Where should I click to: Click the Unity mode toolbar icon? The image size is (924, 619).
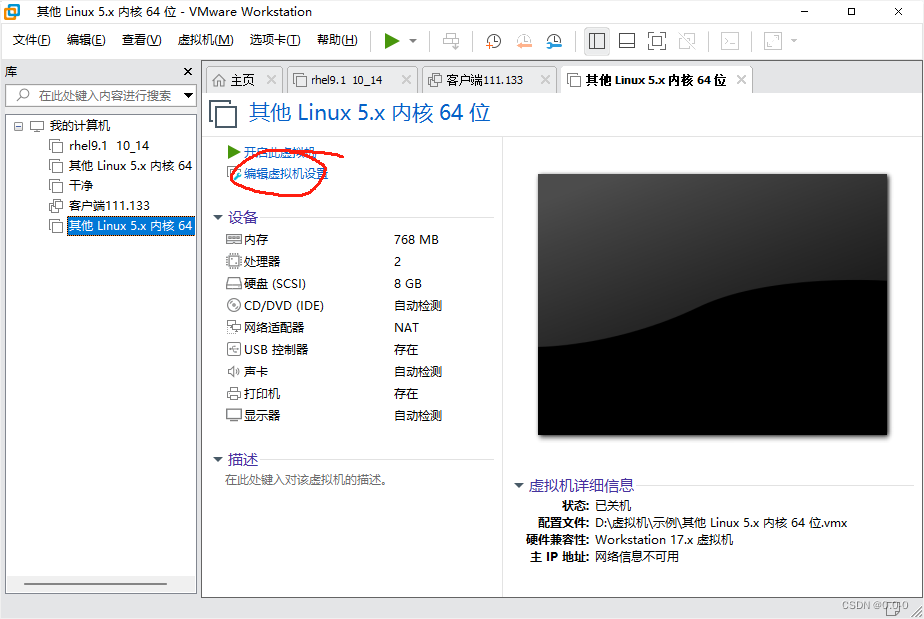(x=687, y=41)
